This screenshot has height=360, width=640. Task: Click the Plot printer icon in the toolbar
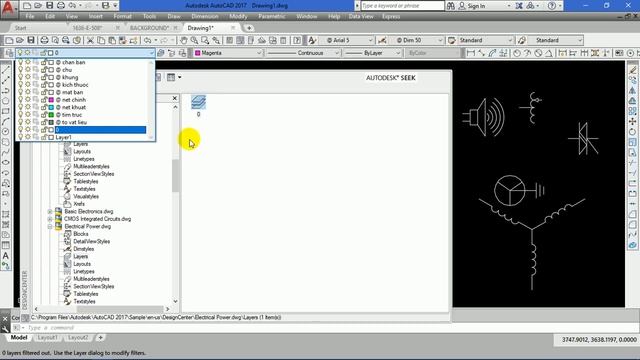point(44,40)
